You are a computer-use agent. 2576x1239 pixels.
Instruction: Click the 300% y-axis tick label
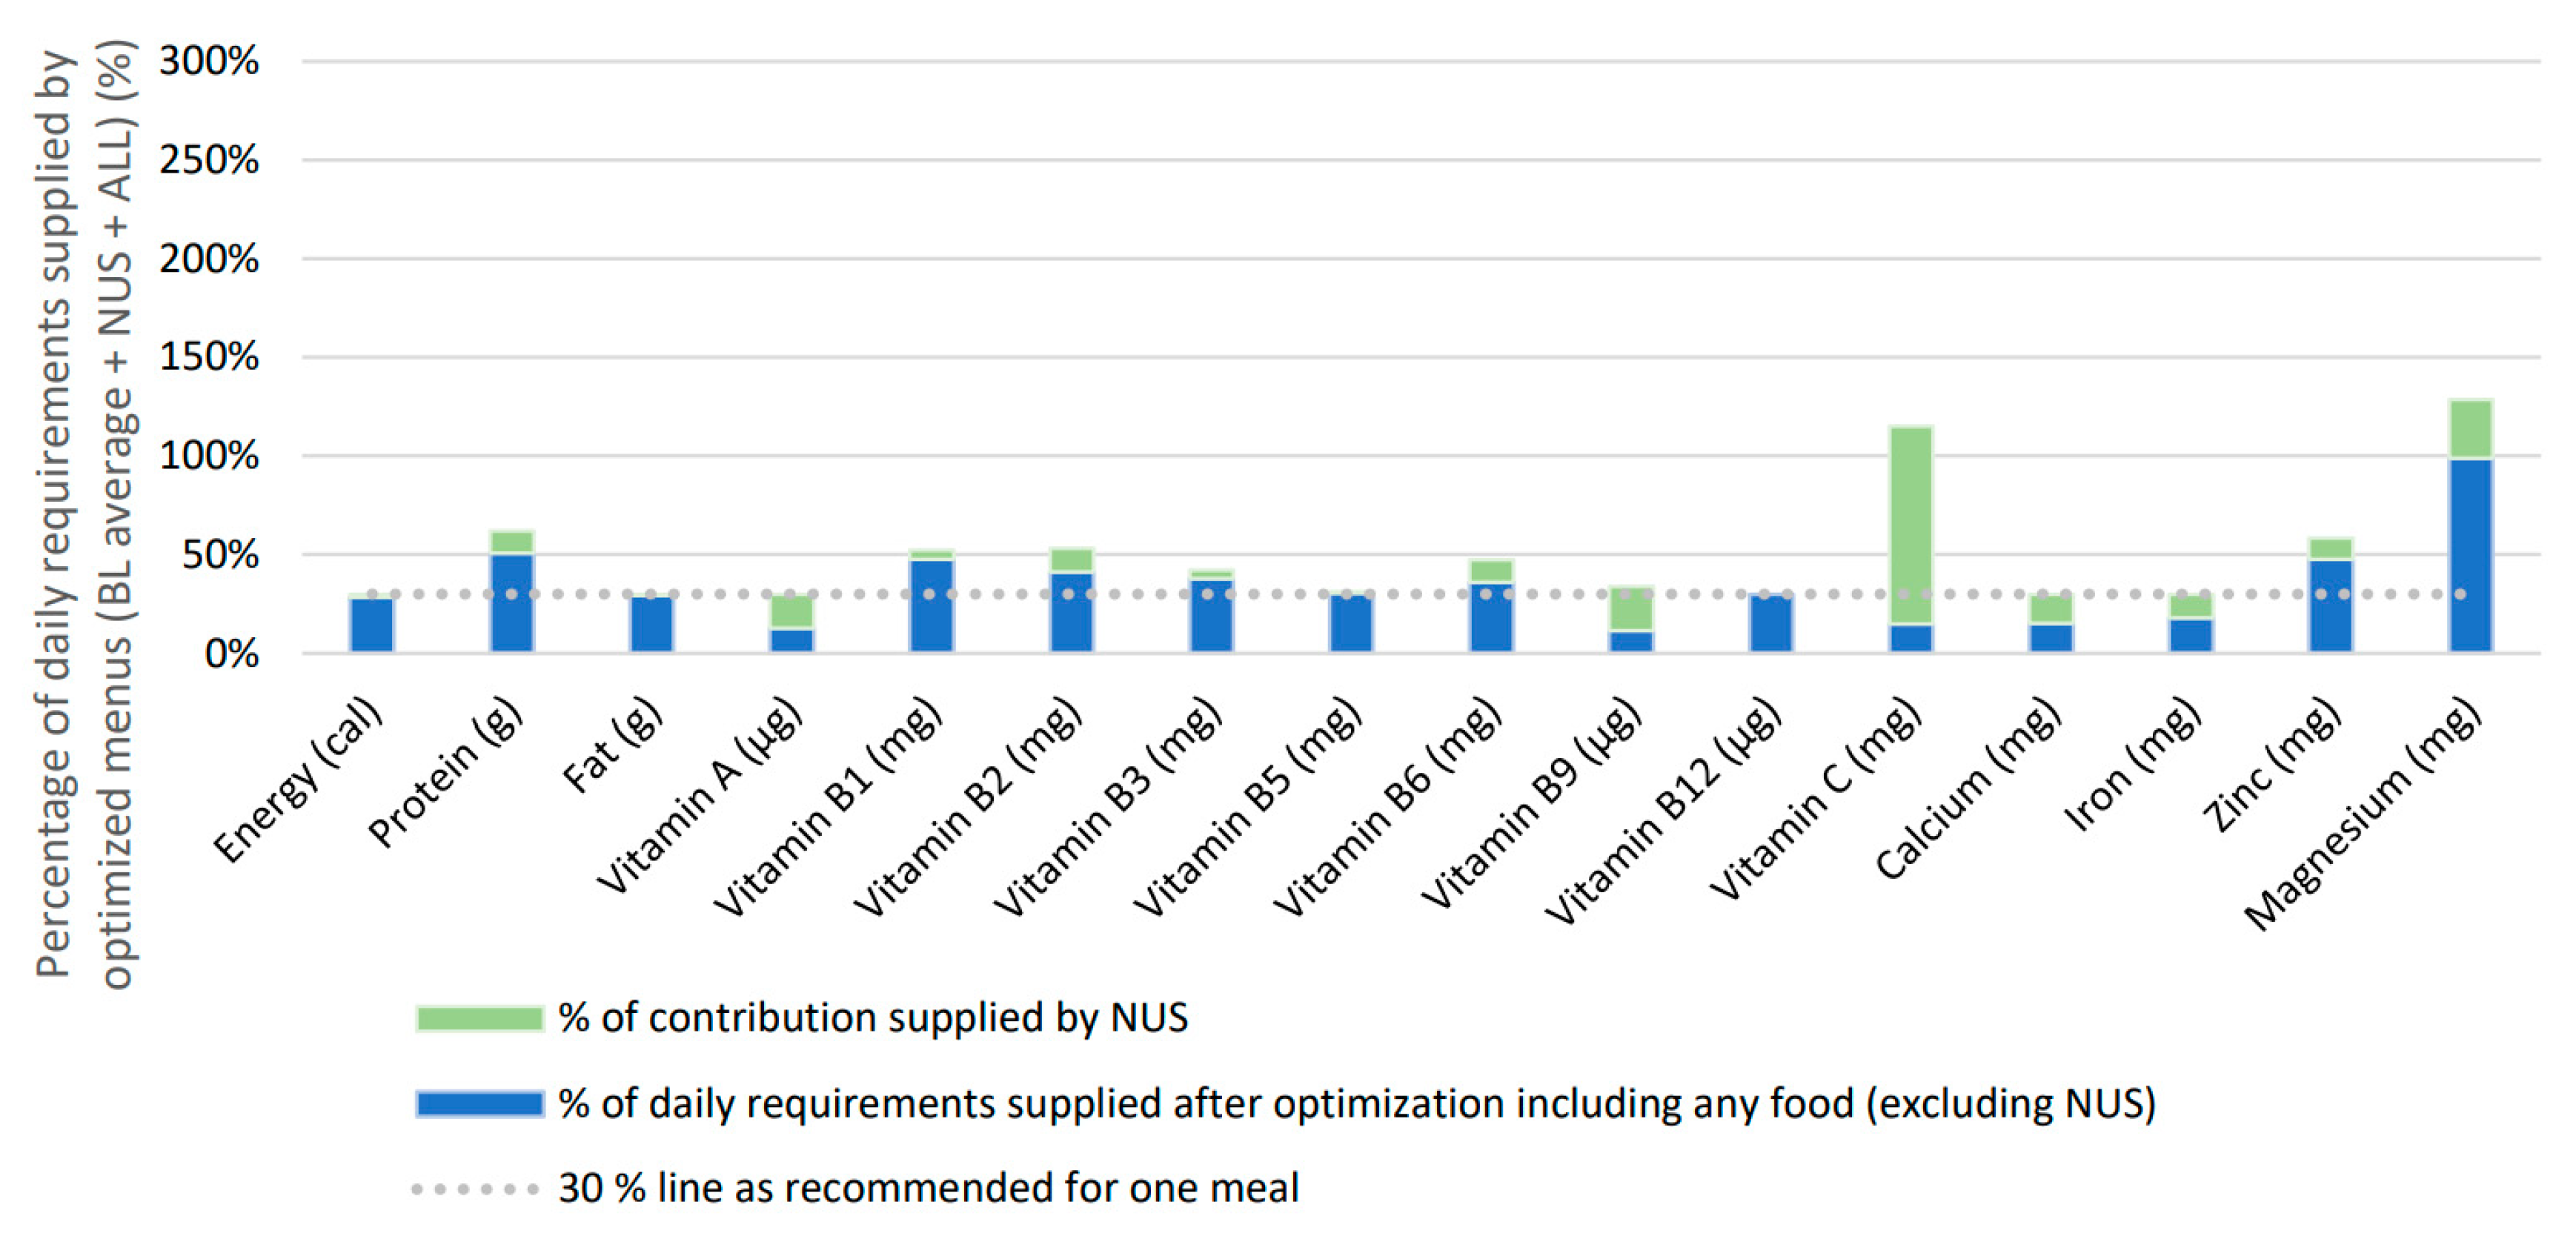[x=209, y=61]
